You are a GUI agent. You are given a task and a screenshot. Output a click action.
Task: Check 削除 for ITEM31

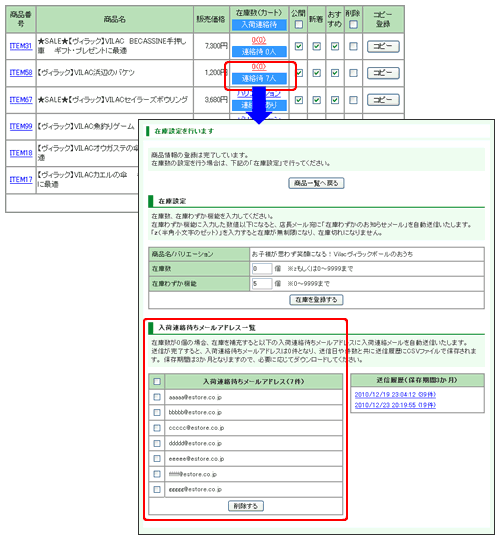[353, 46]
